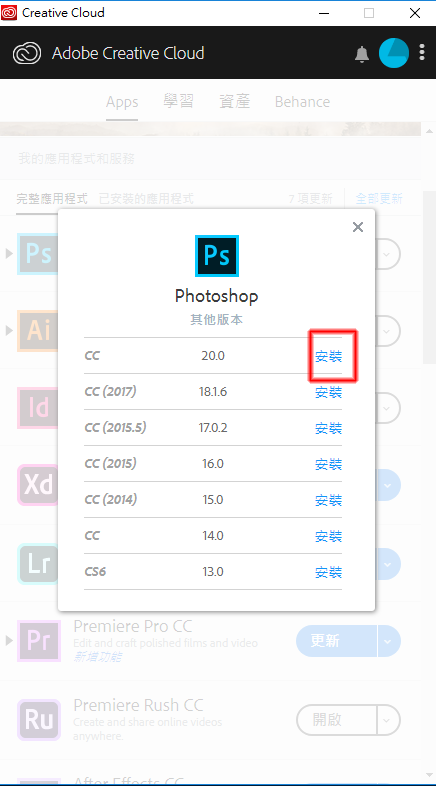
Task: Expand the Illustrator disclosure triangle
Action: pos(9,330)
